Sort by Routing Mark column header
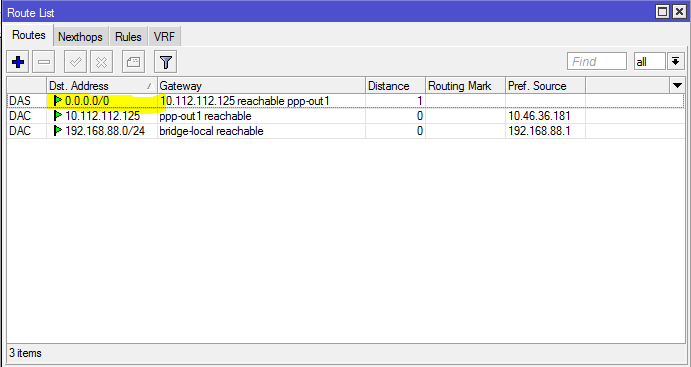The image size is (691, 367). (465, 85)
